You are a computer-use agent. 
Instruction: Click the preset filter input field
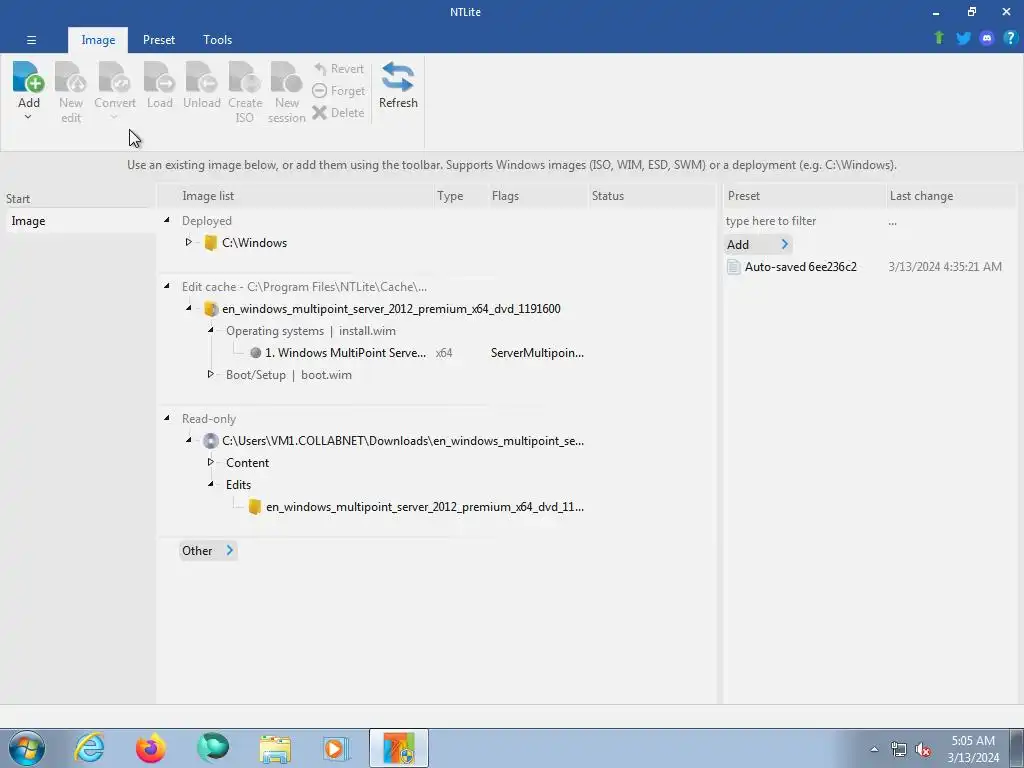pyautogui.click(x=804, y=221)
